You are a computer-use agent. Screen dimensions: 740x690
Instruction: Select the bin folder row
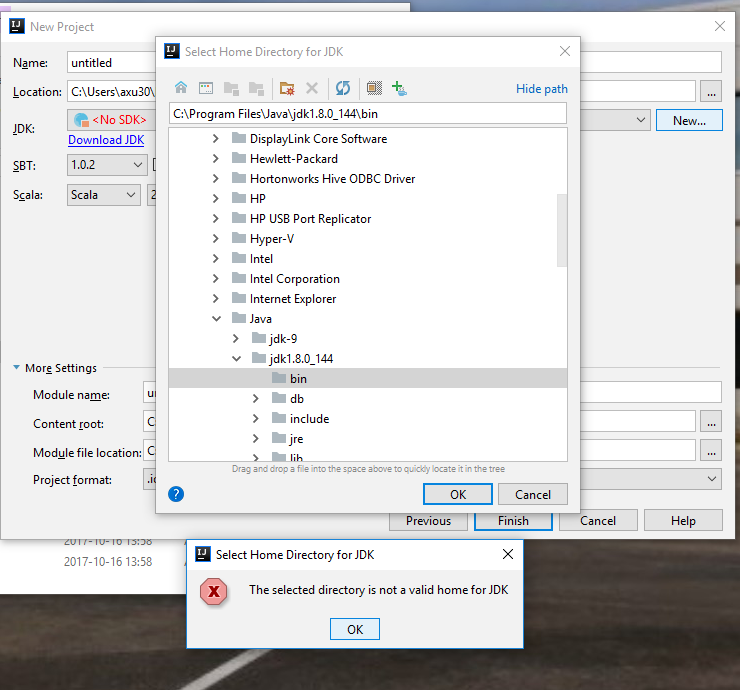click(368, 379)
